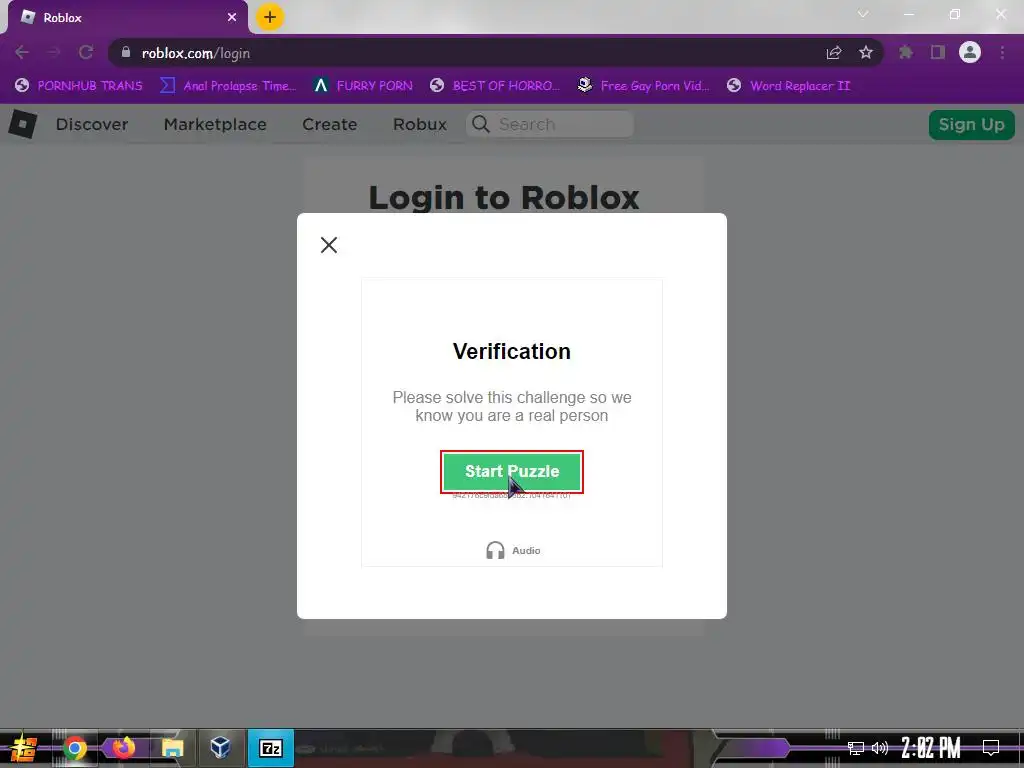Open the Windows Start menu

24,748
